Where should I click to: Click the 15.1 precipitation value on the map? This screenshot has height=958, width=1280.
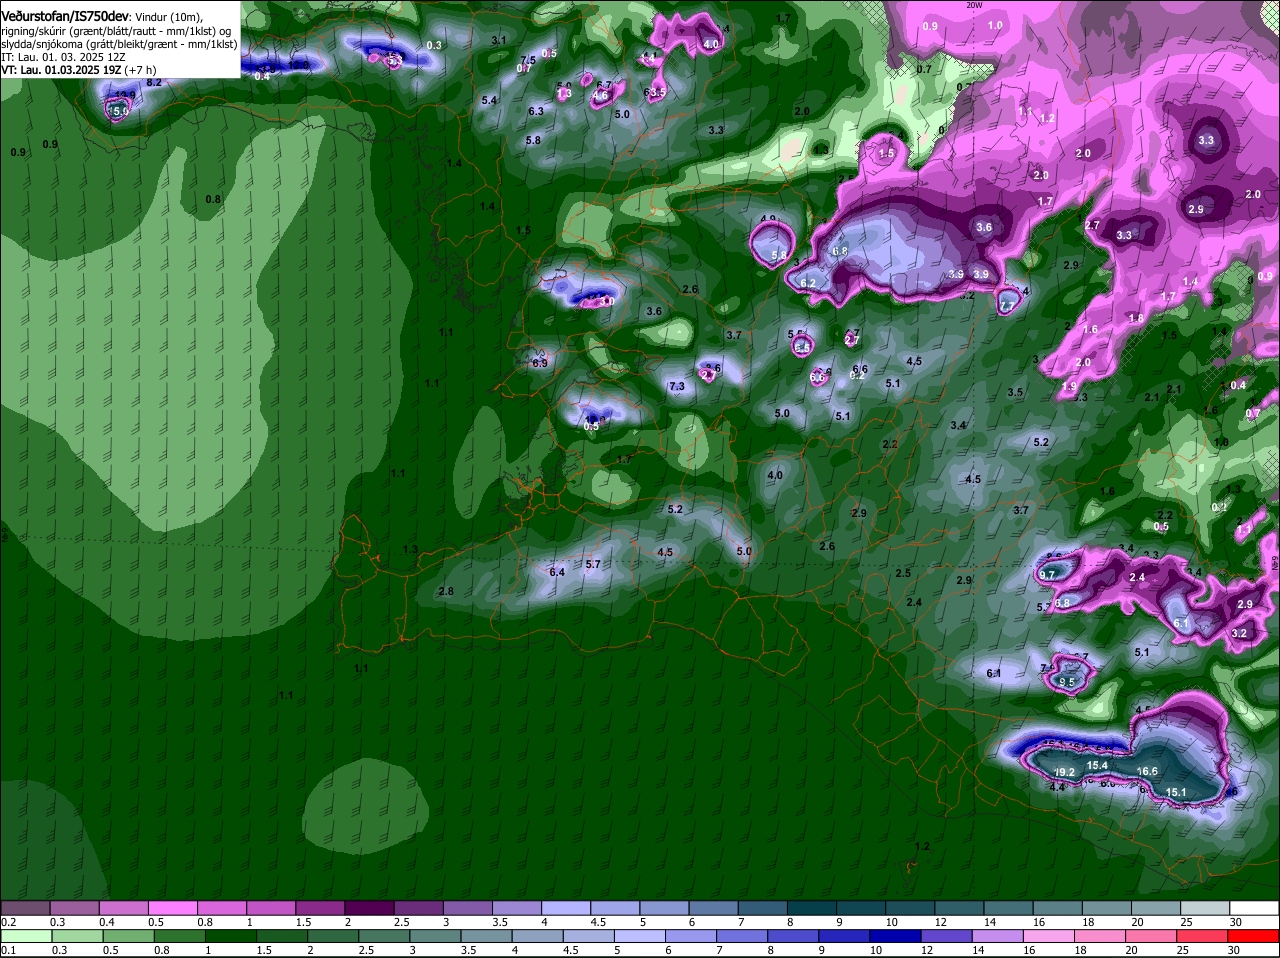point(1176,792)
